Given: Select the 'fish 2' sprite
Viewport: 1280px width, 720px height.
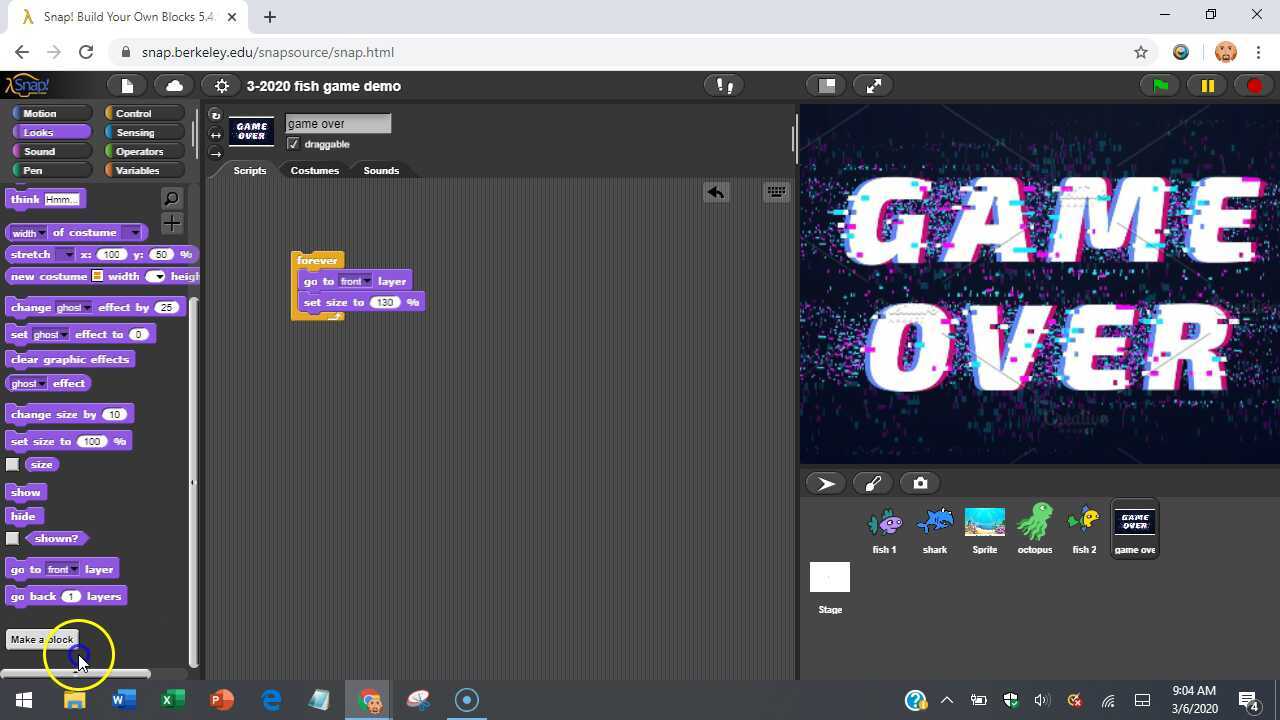Looking at the screenshot, I should 1085,529.
